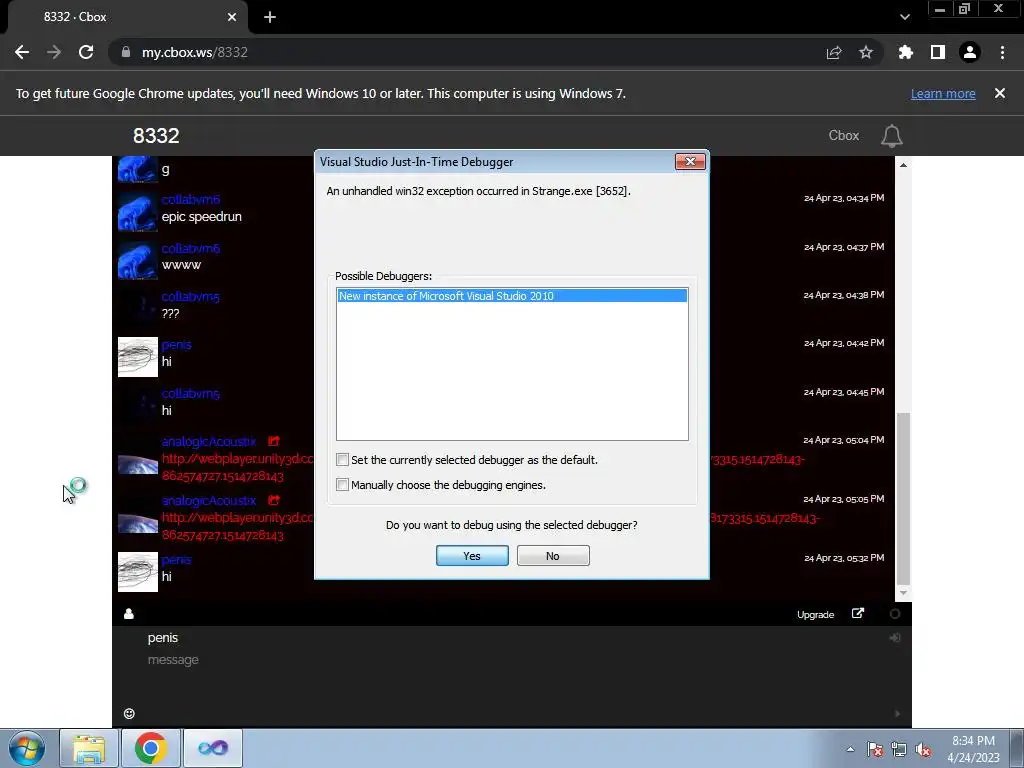Click the username collabvm6 above 'wwww'
This screenshot has width=1024, height=768.
[191, 248]
